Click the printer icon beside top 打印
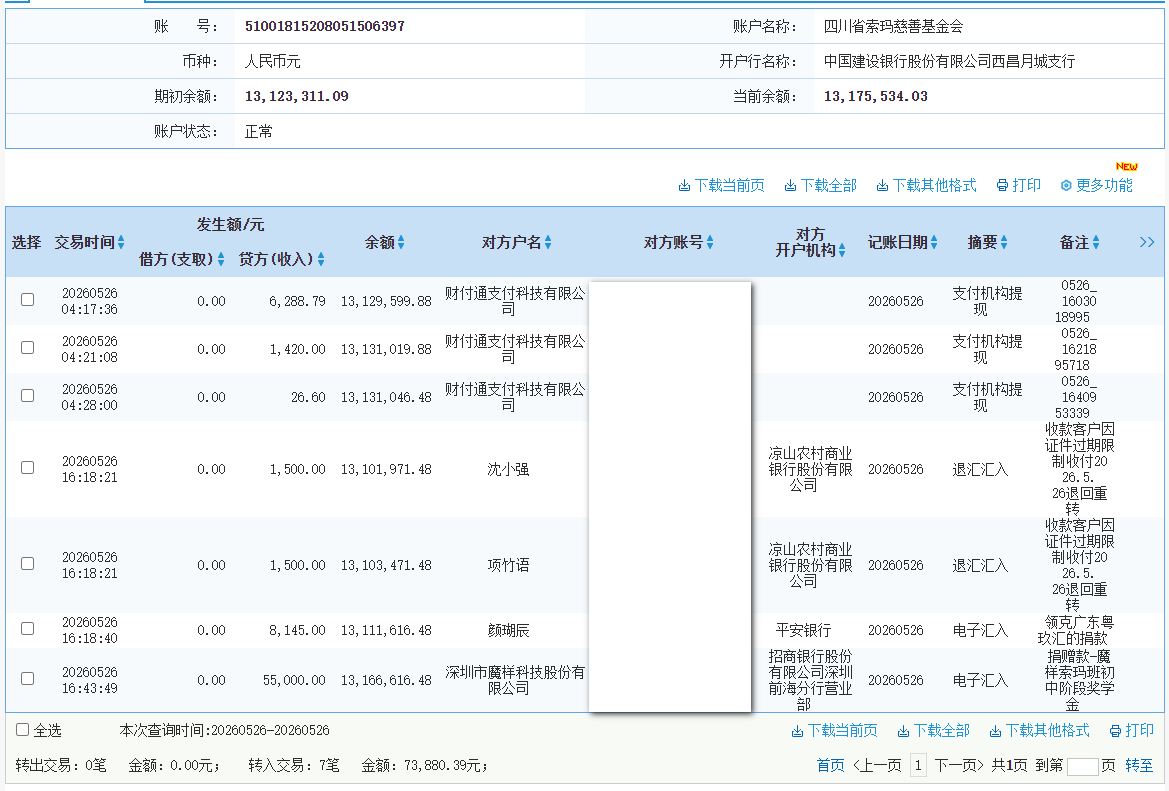The height and width of the screenshot is (791, 1169). [x=1002, y=186]
